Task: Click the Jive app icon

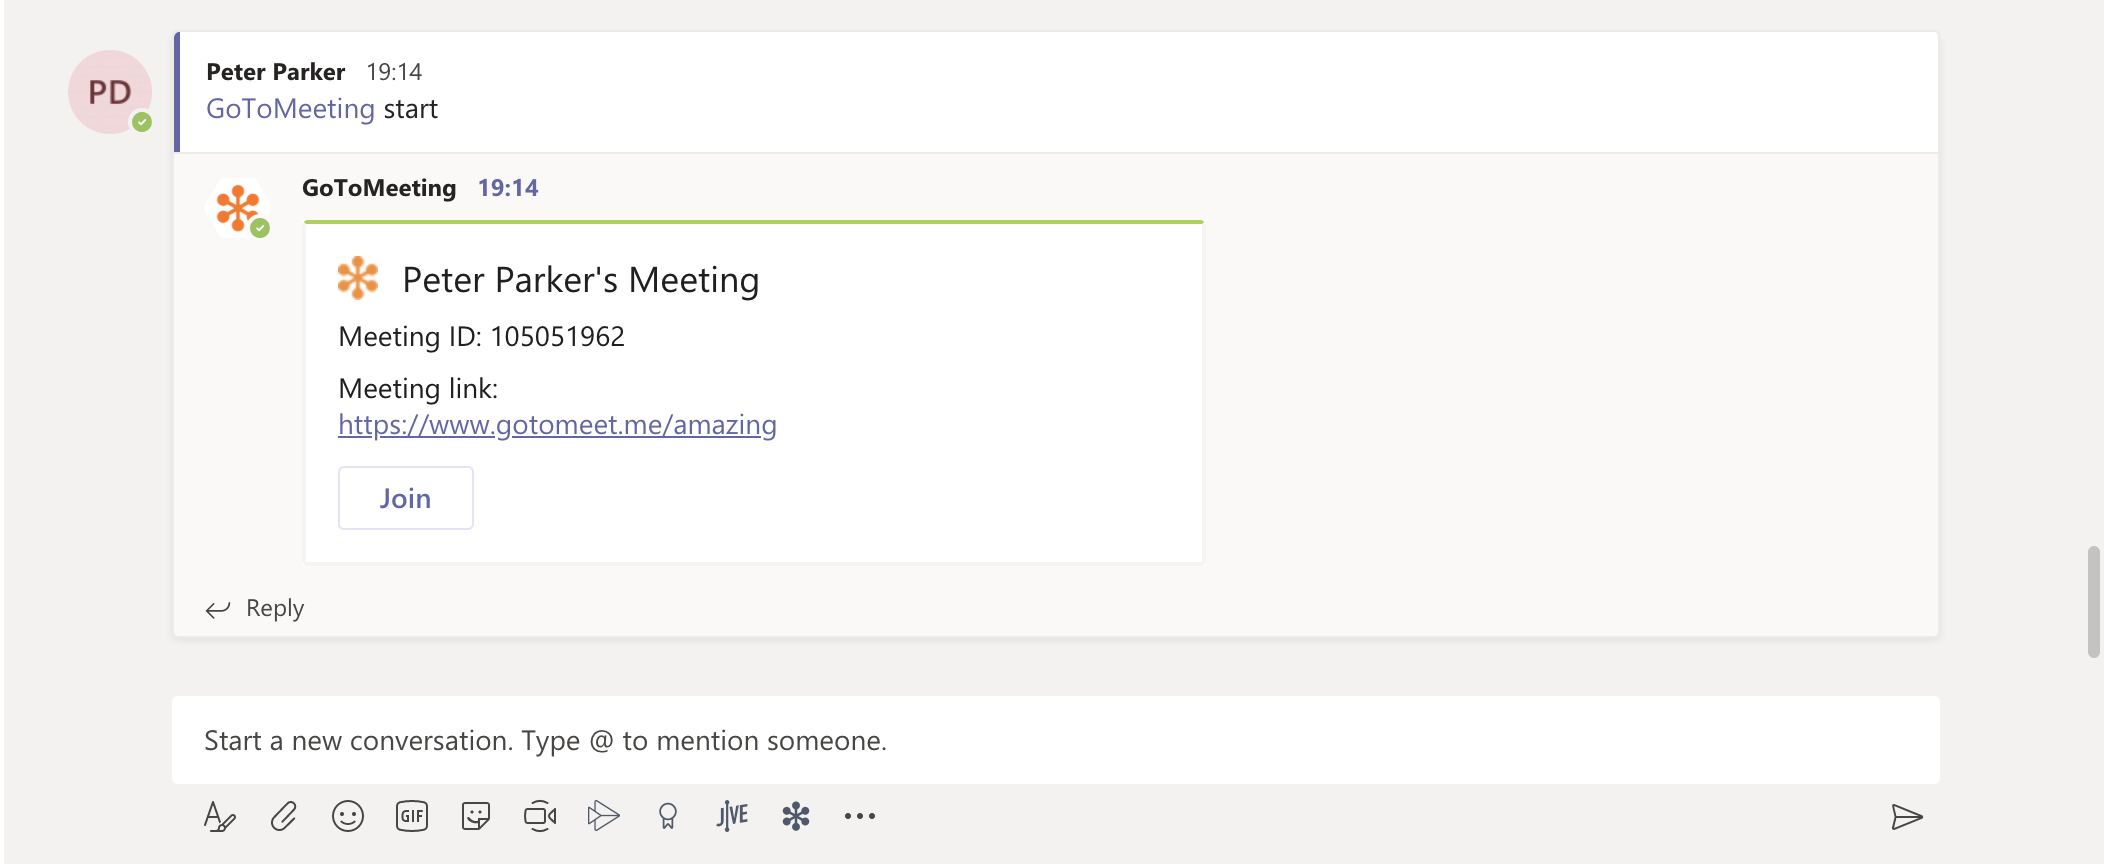Action: pyautogui.click(x=732, y=817)
